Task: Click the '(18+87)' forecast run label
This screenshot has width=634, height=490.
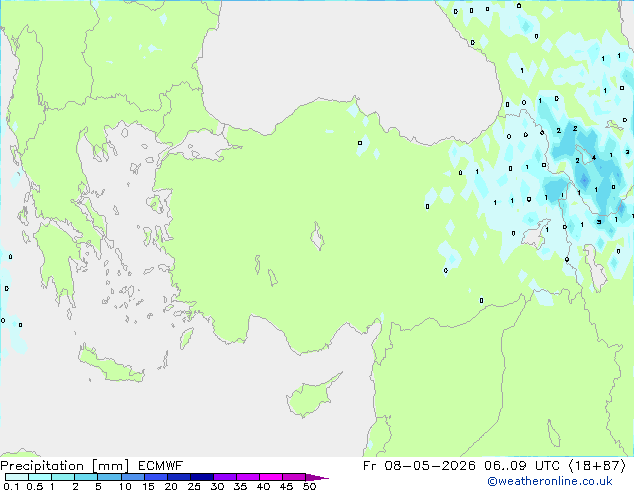Action: point(597,466)
